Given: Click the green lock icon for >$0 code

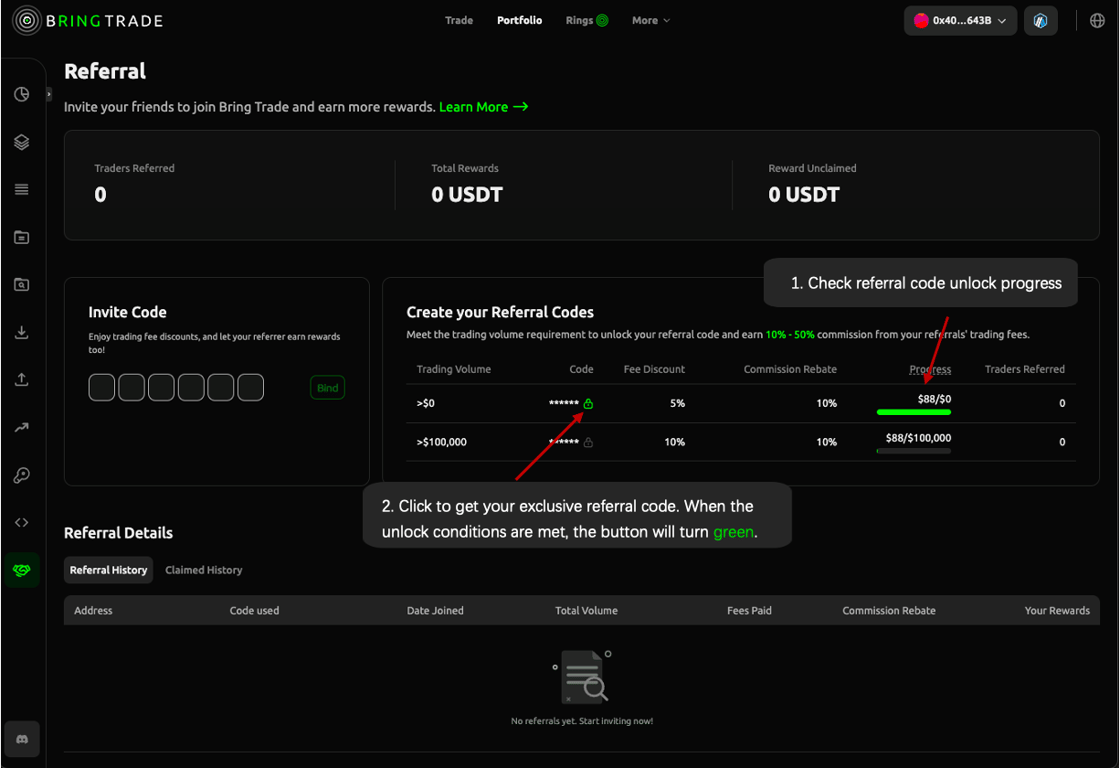Looking at the screenshot, I should (x=588, y=404).
